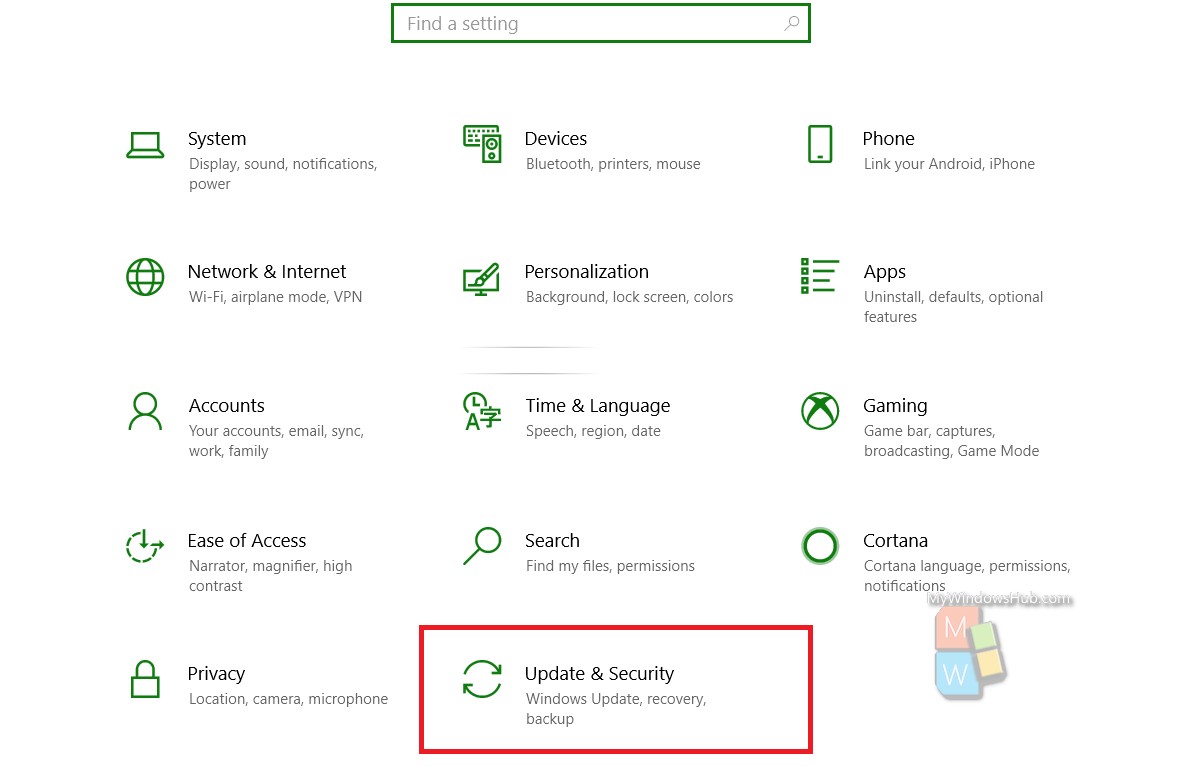This screenshot has width=1182, height=767.
Task: Select Privacy settings title
Action: 216,674
